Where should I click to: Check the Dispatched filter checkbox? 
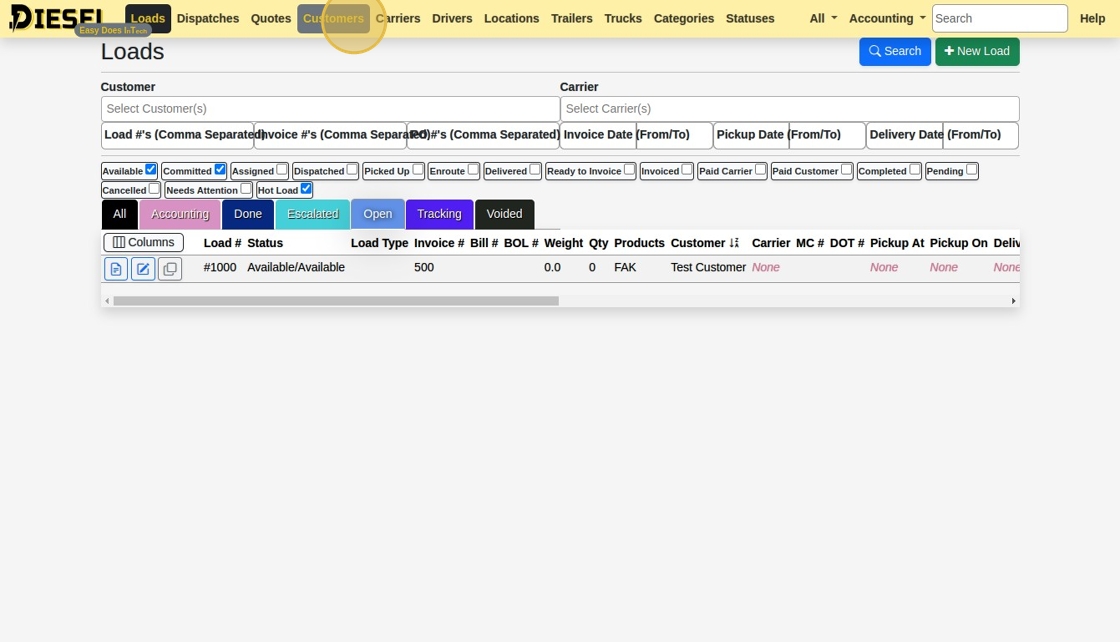(352, 169)
